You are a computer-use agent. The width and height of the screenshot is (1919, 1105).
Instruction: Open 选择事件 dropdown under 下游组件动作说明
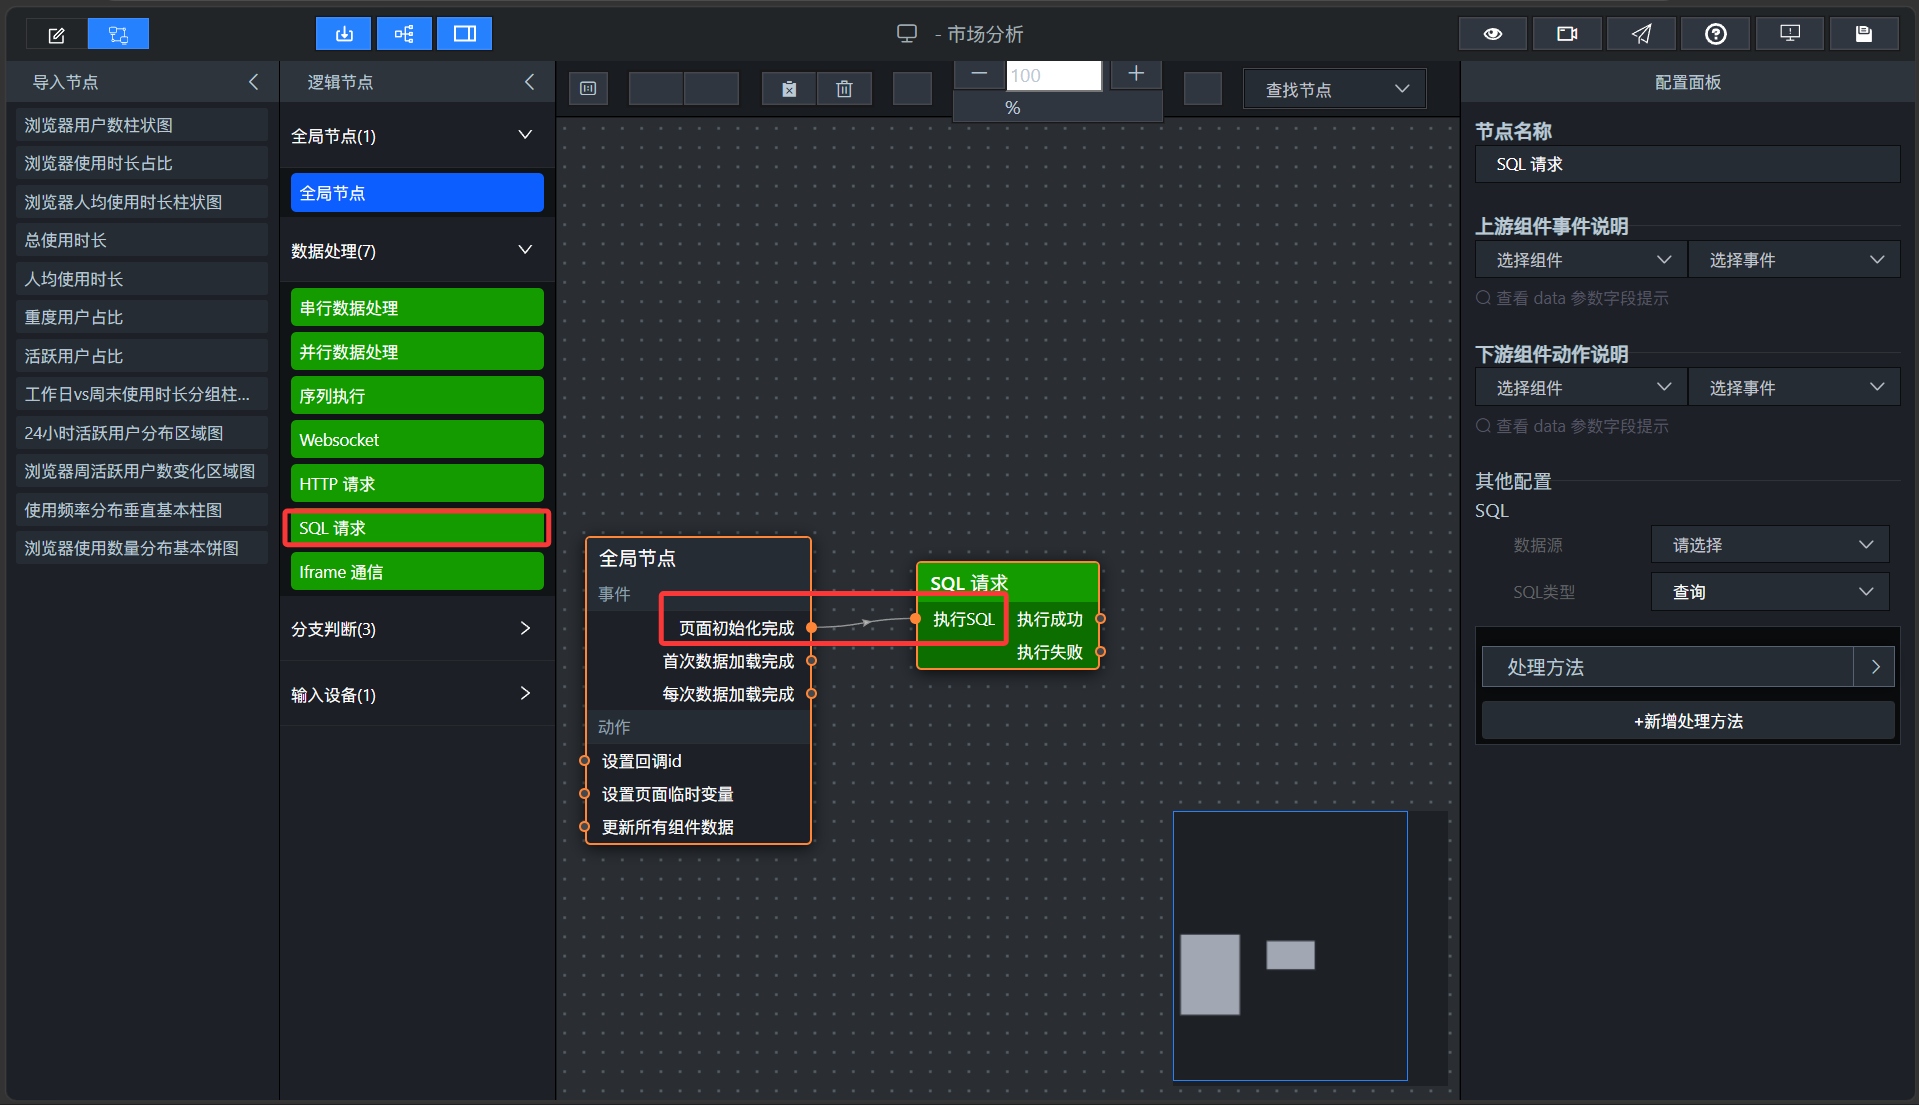click(1794, 388)
